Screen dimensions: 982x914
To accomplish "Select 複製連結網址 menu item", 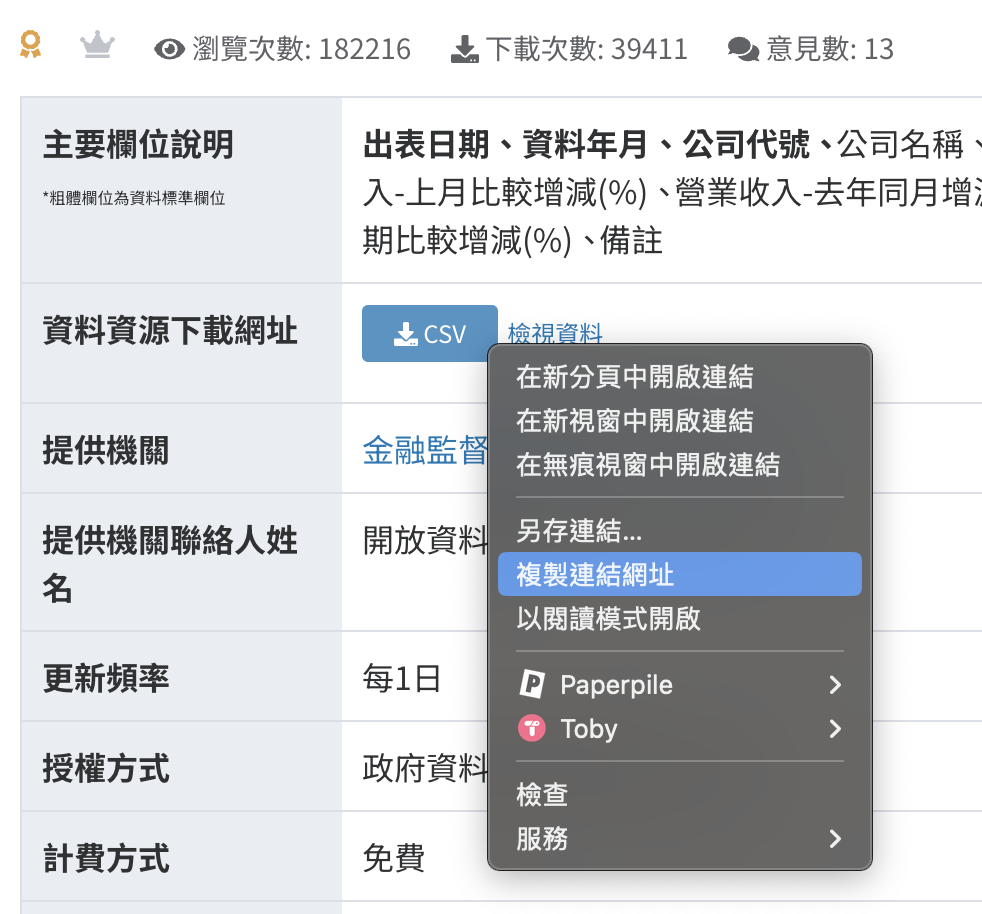I will tap(595, 574).
